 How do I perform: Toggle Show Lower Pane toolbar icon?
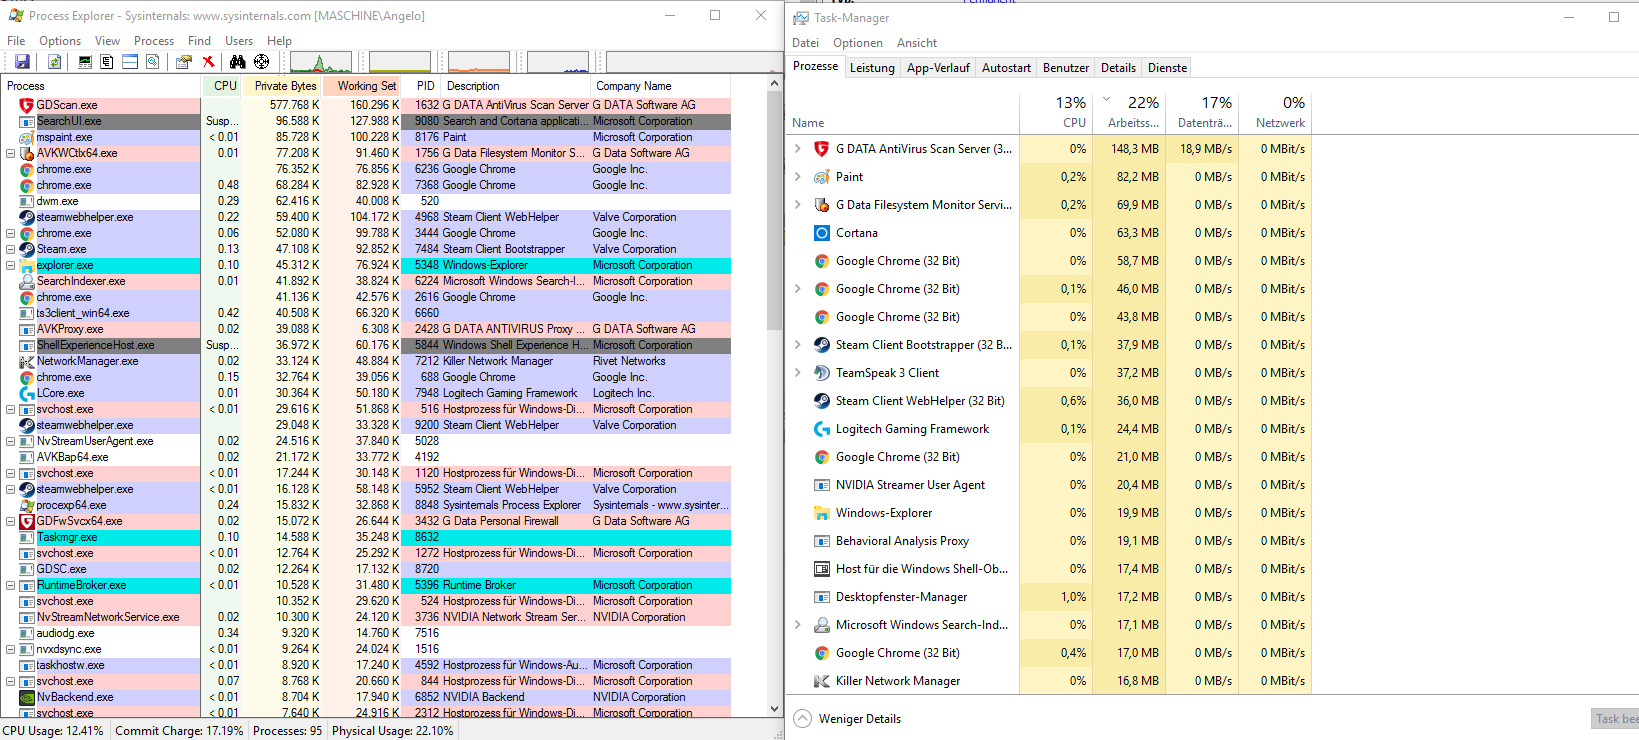pos(130,62)
